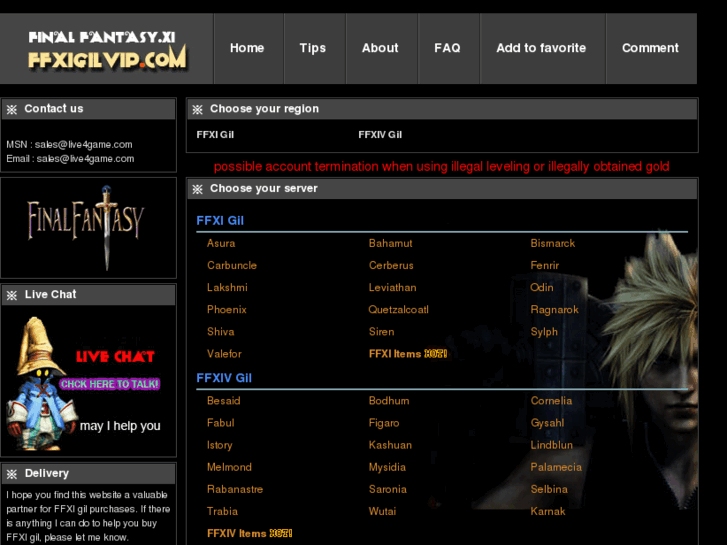Choose the Besaid FFXIV server
This screenshot has height=545, width=727.
pyautogui.click(x=223, y=401)
